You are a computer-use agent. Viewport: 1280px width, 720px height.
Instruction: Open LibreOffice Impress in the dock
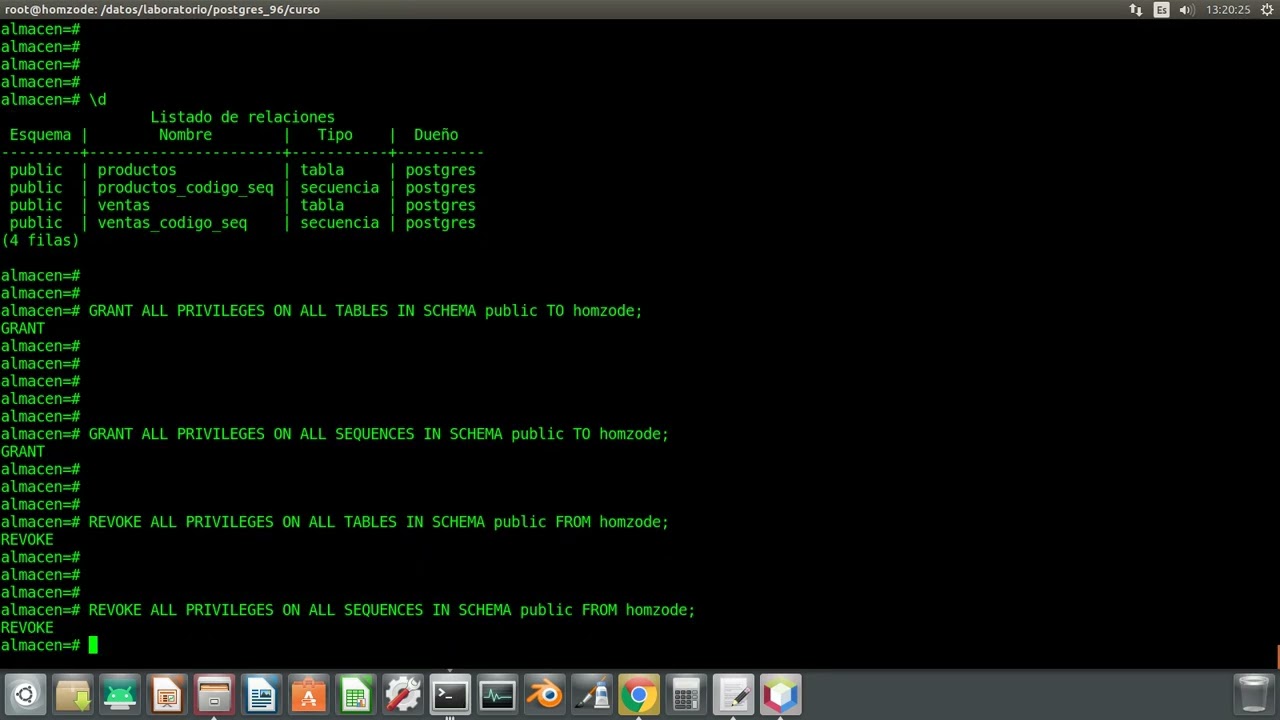167,695
